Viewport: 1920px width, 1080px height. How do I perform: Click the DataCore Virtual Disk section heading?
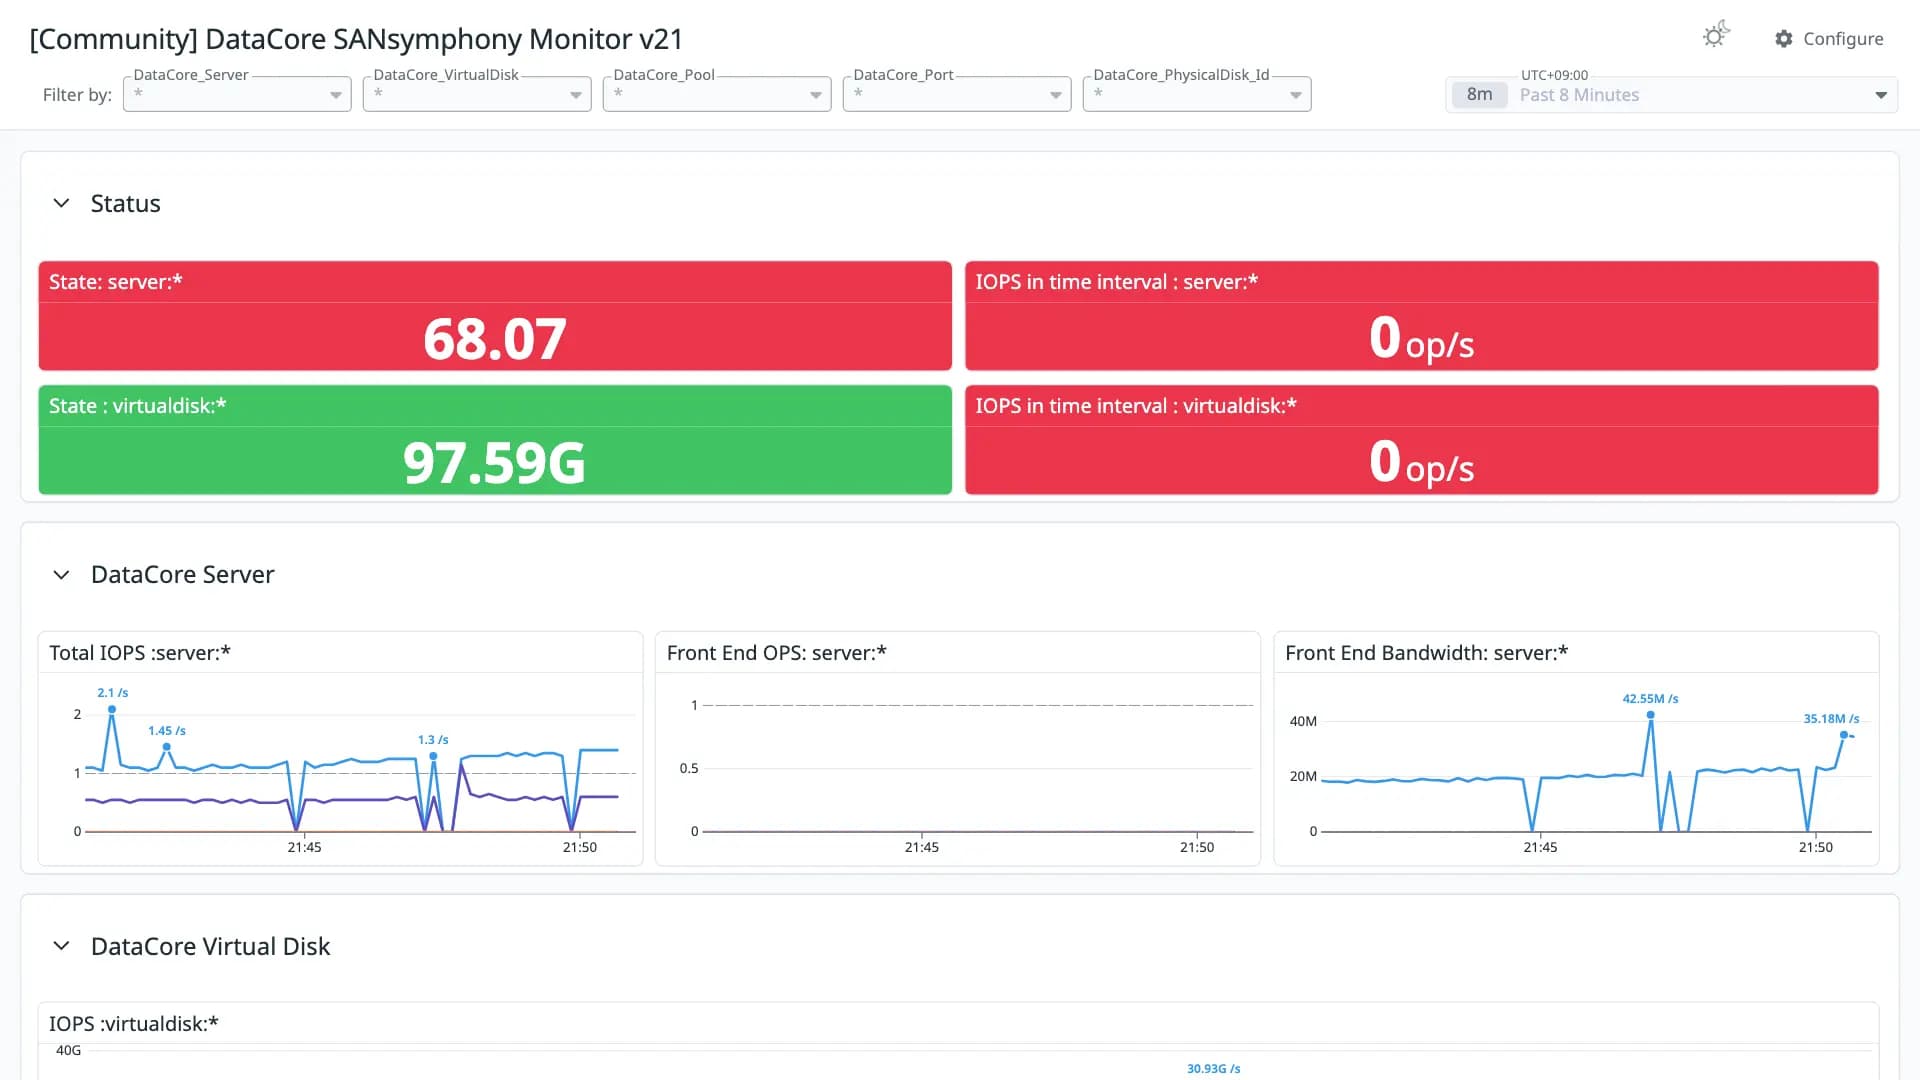coord(210,947)
